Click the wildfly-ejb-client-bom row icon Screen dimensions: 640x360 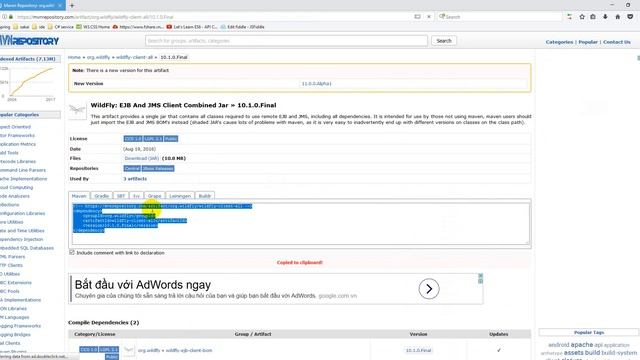[x=129, y=350]
